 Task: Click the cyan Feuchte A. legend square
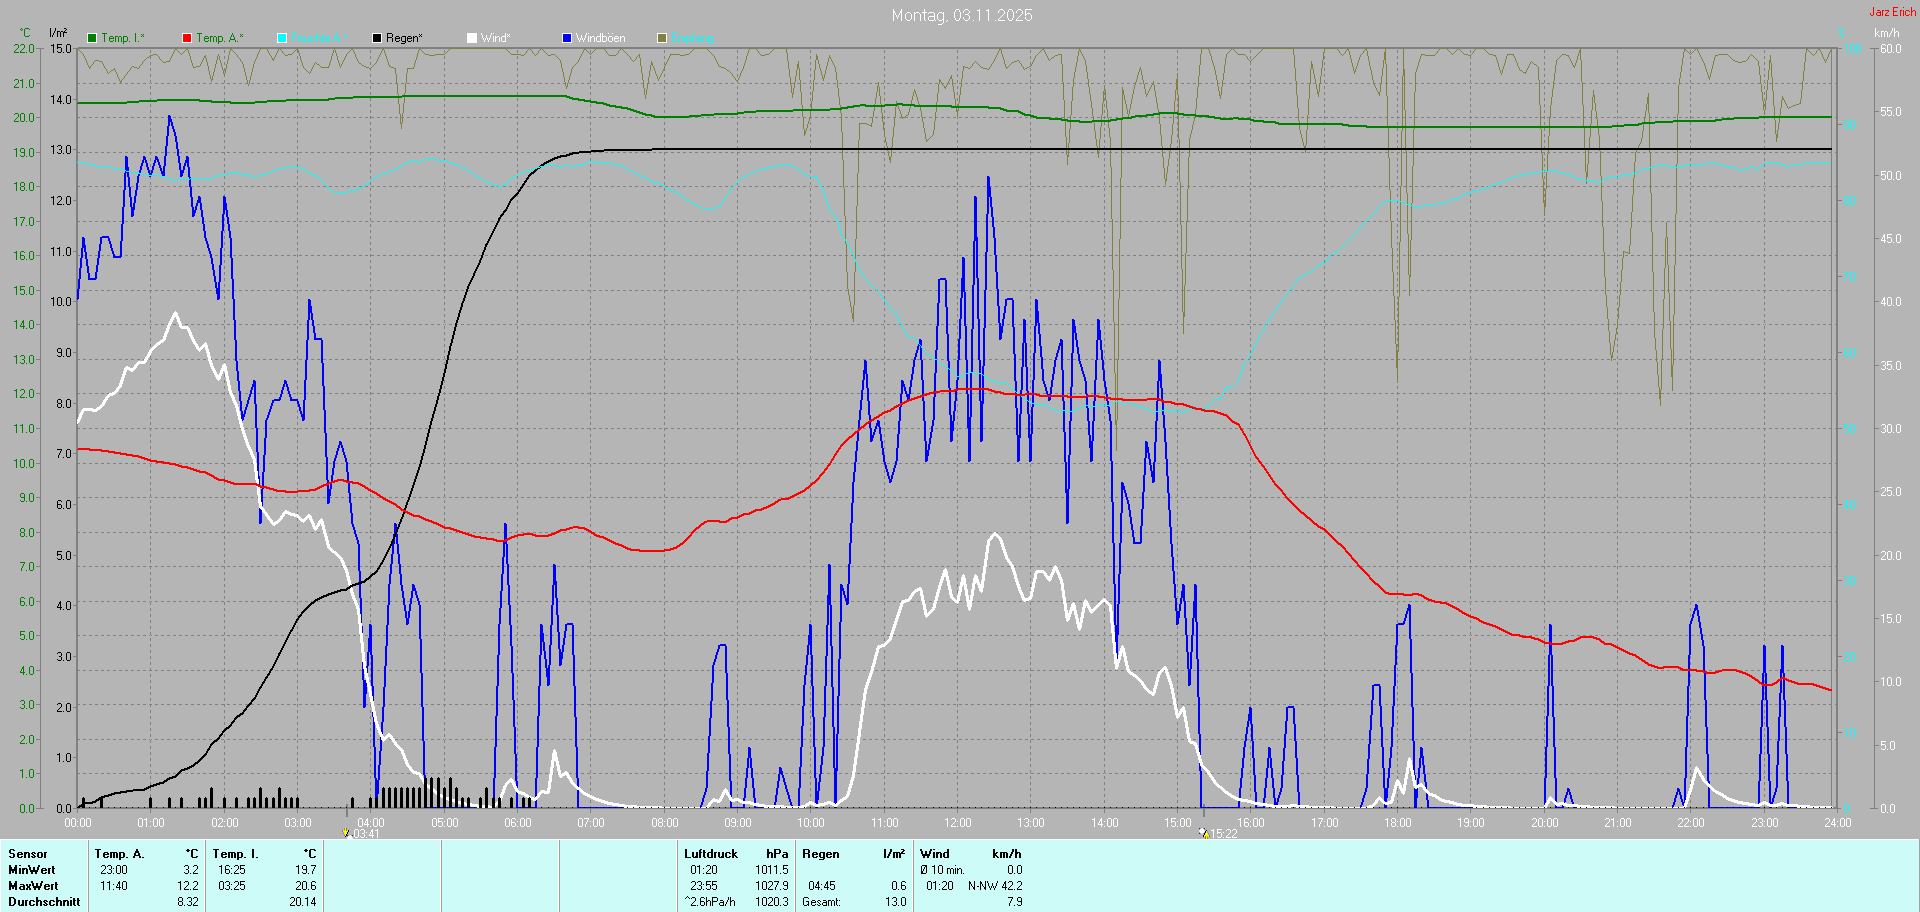click(282, 38)
